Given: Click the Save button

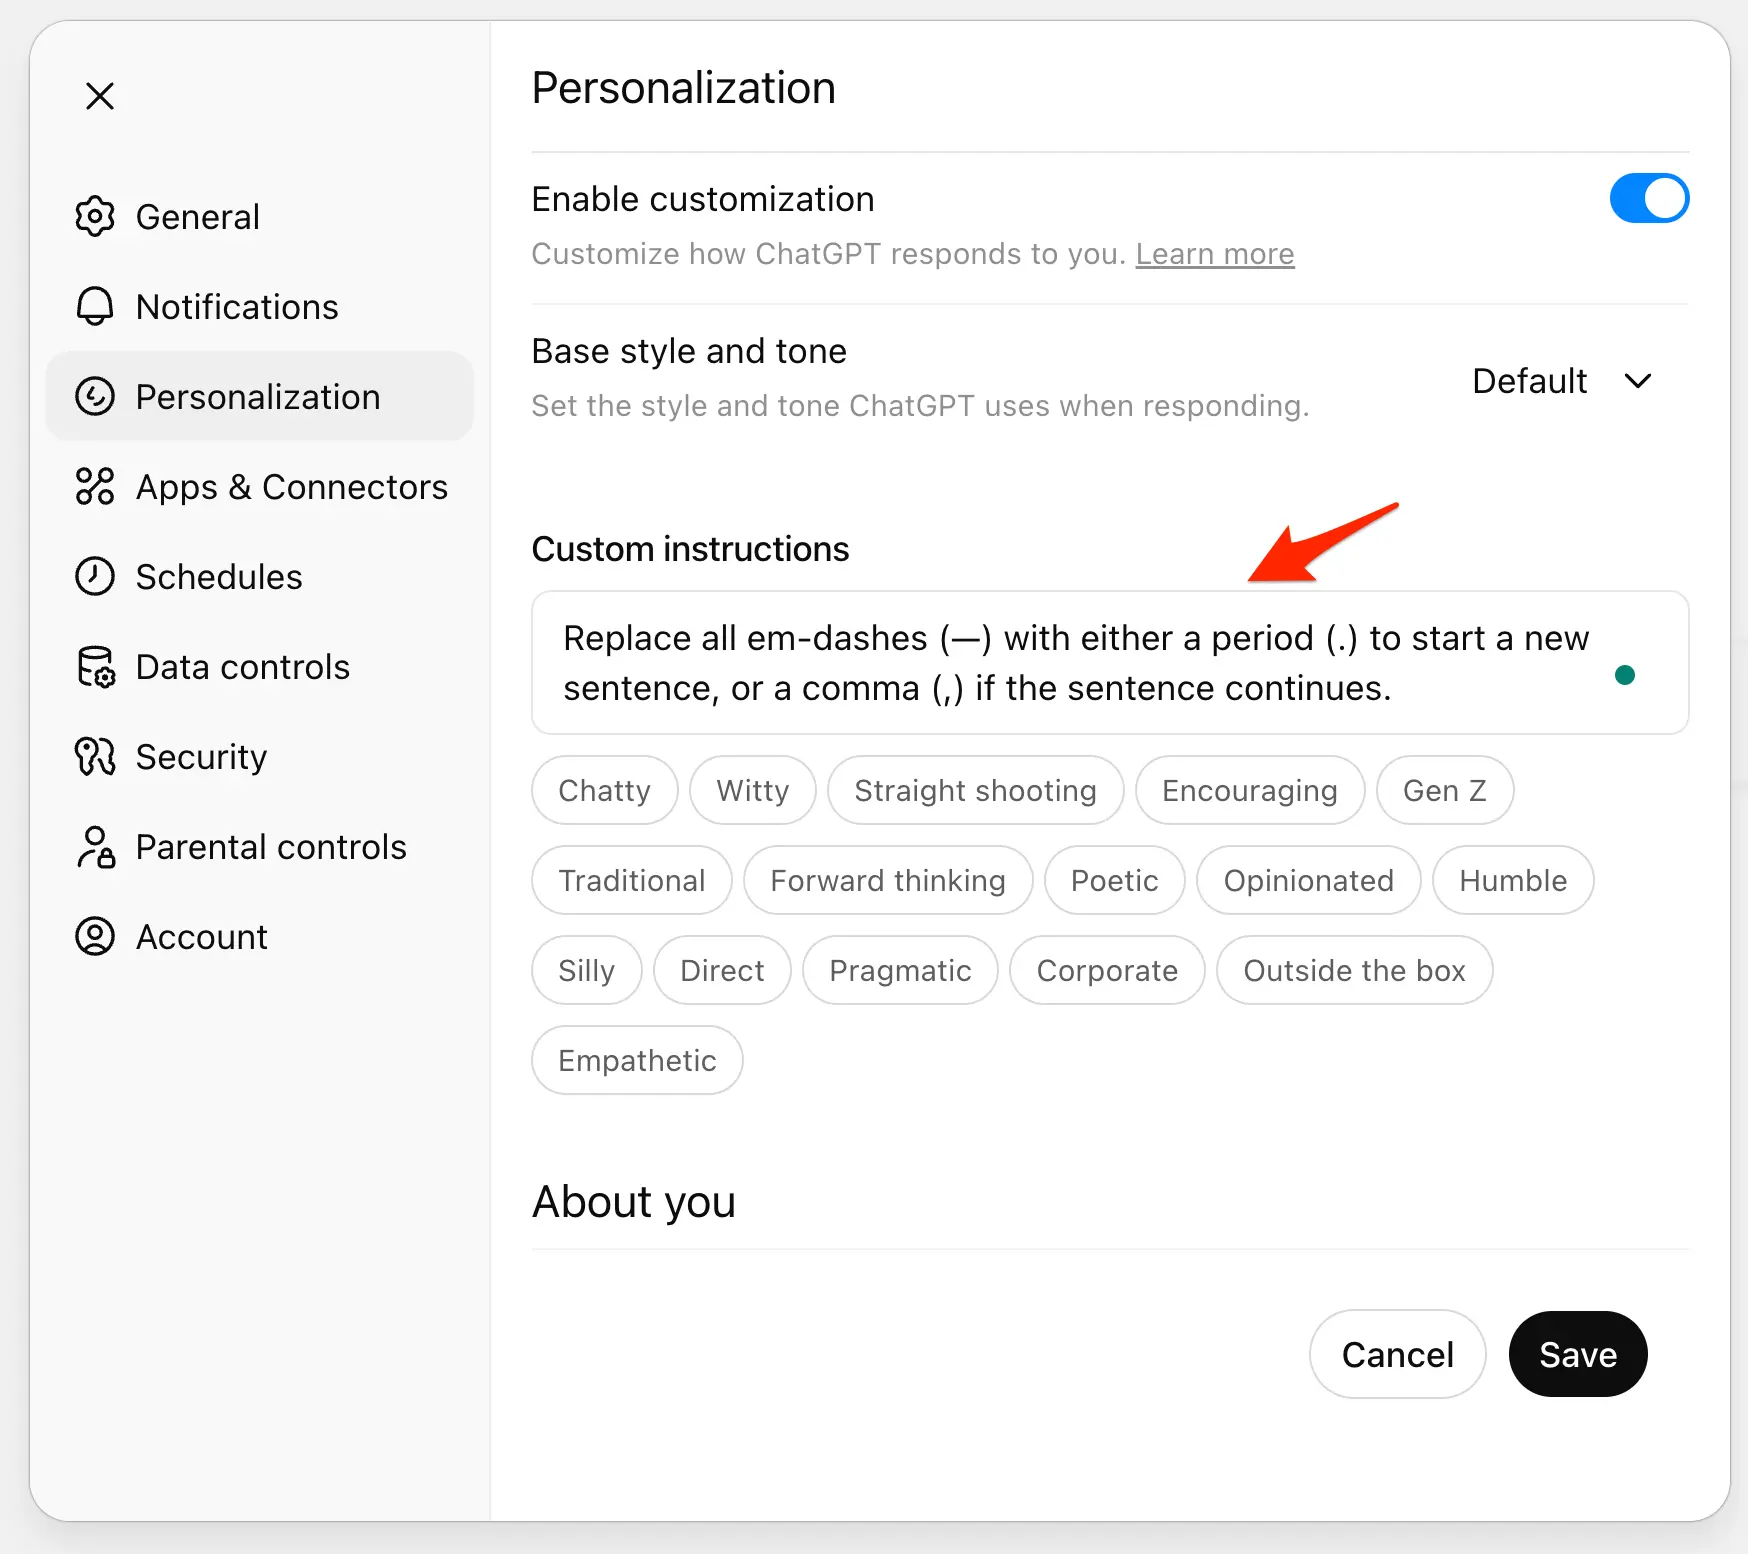Looking at the screenshot, I should pos(1577,1354).
